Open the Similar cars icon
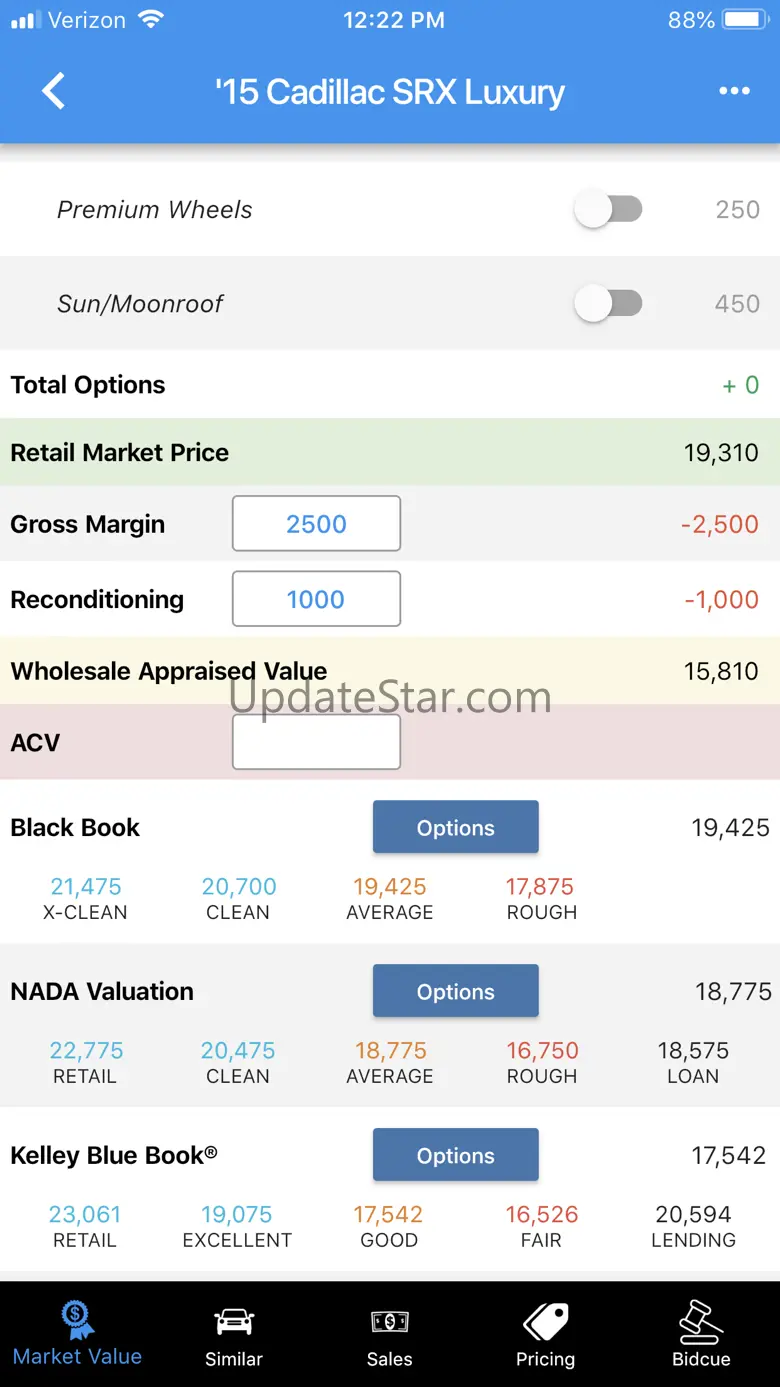Image resolution: width=780 pixels, height=1387 pixels. [234, 1321]
